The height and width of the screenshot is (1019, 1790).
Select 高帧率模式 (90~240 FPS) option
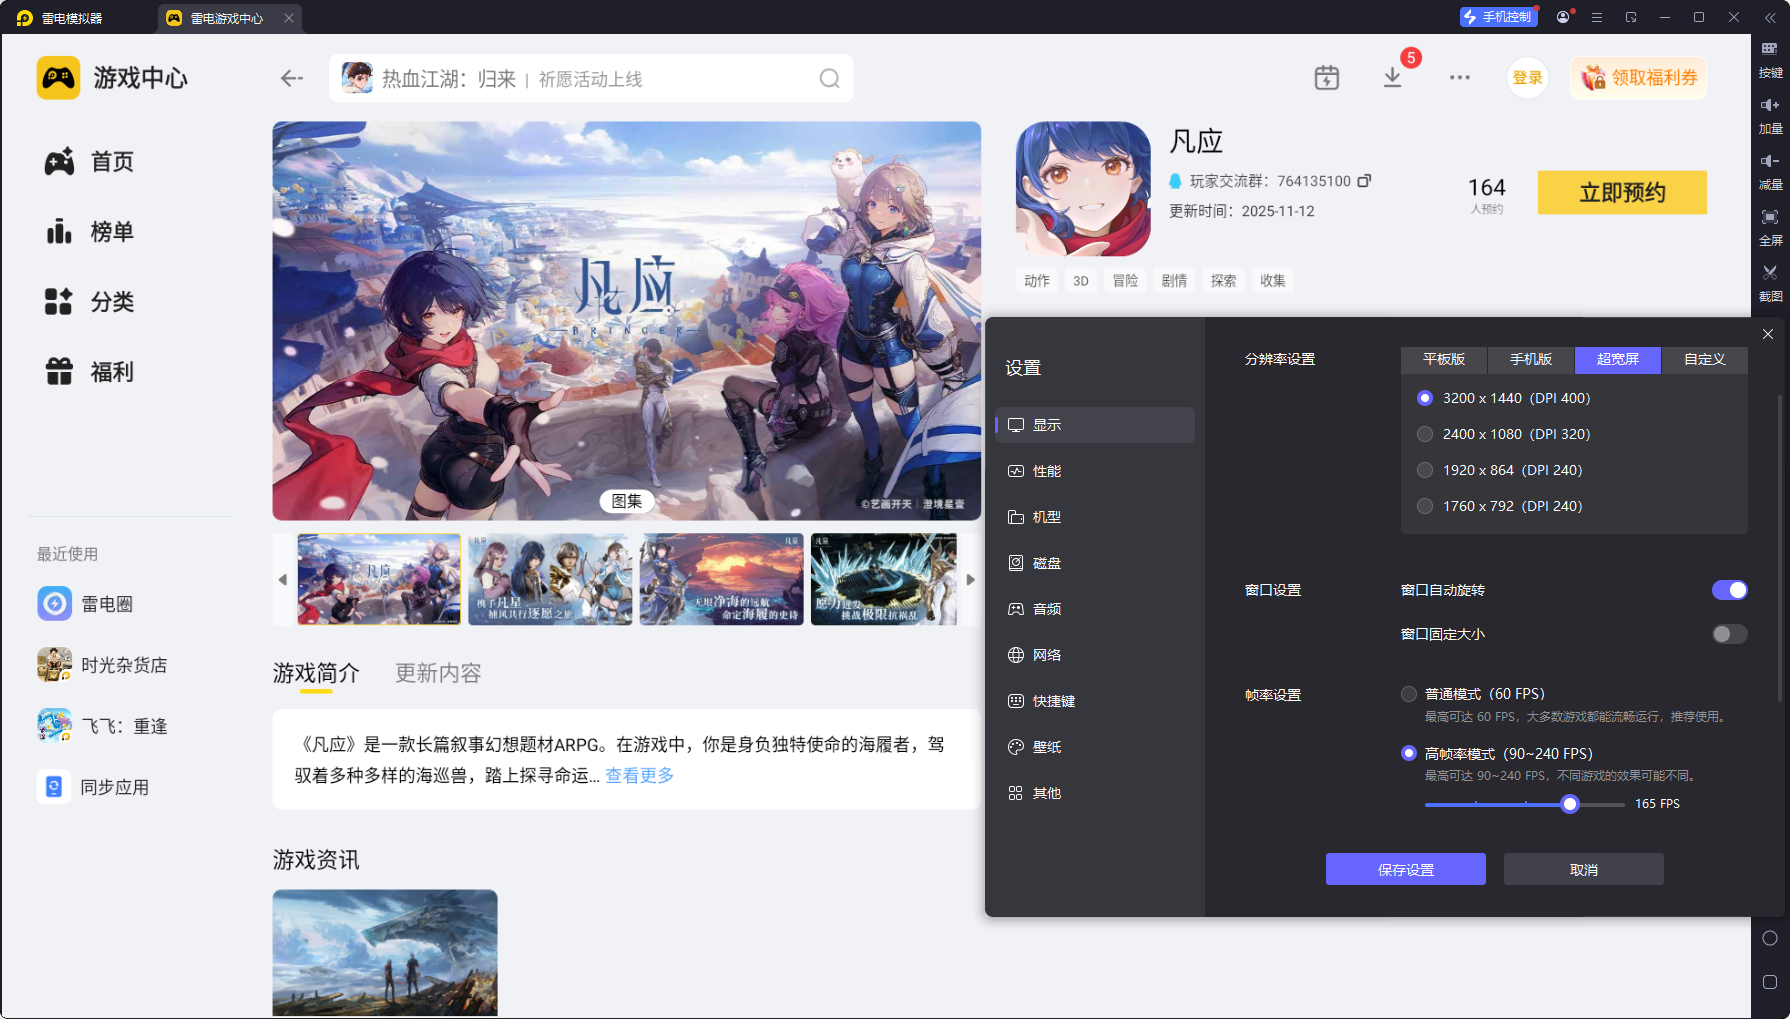[x=1497, y=754]
